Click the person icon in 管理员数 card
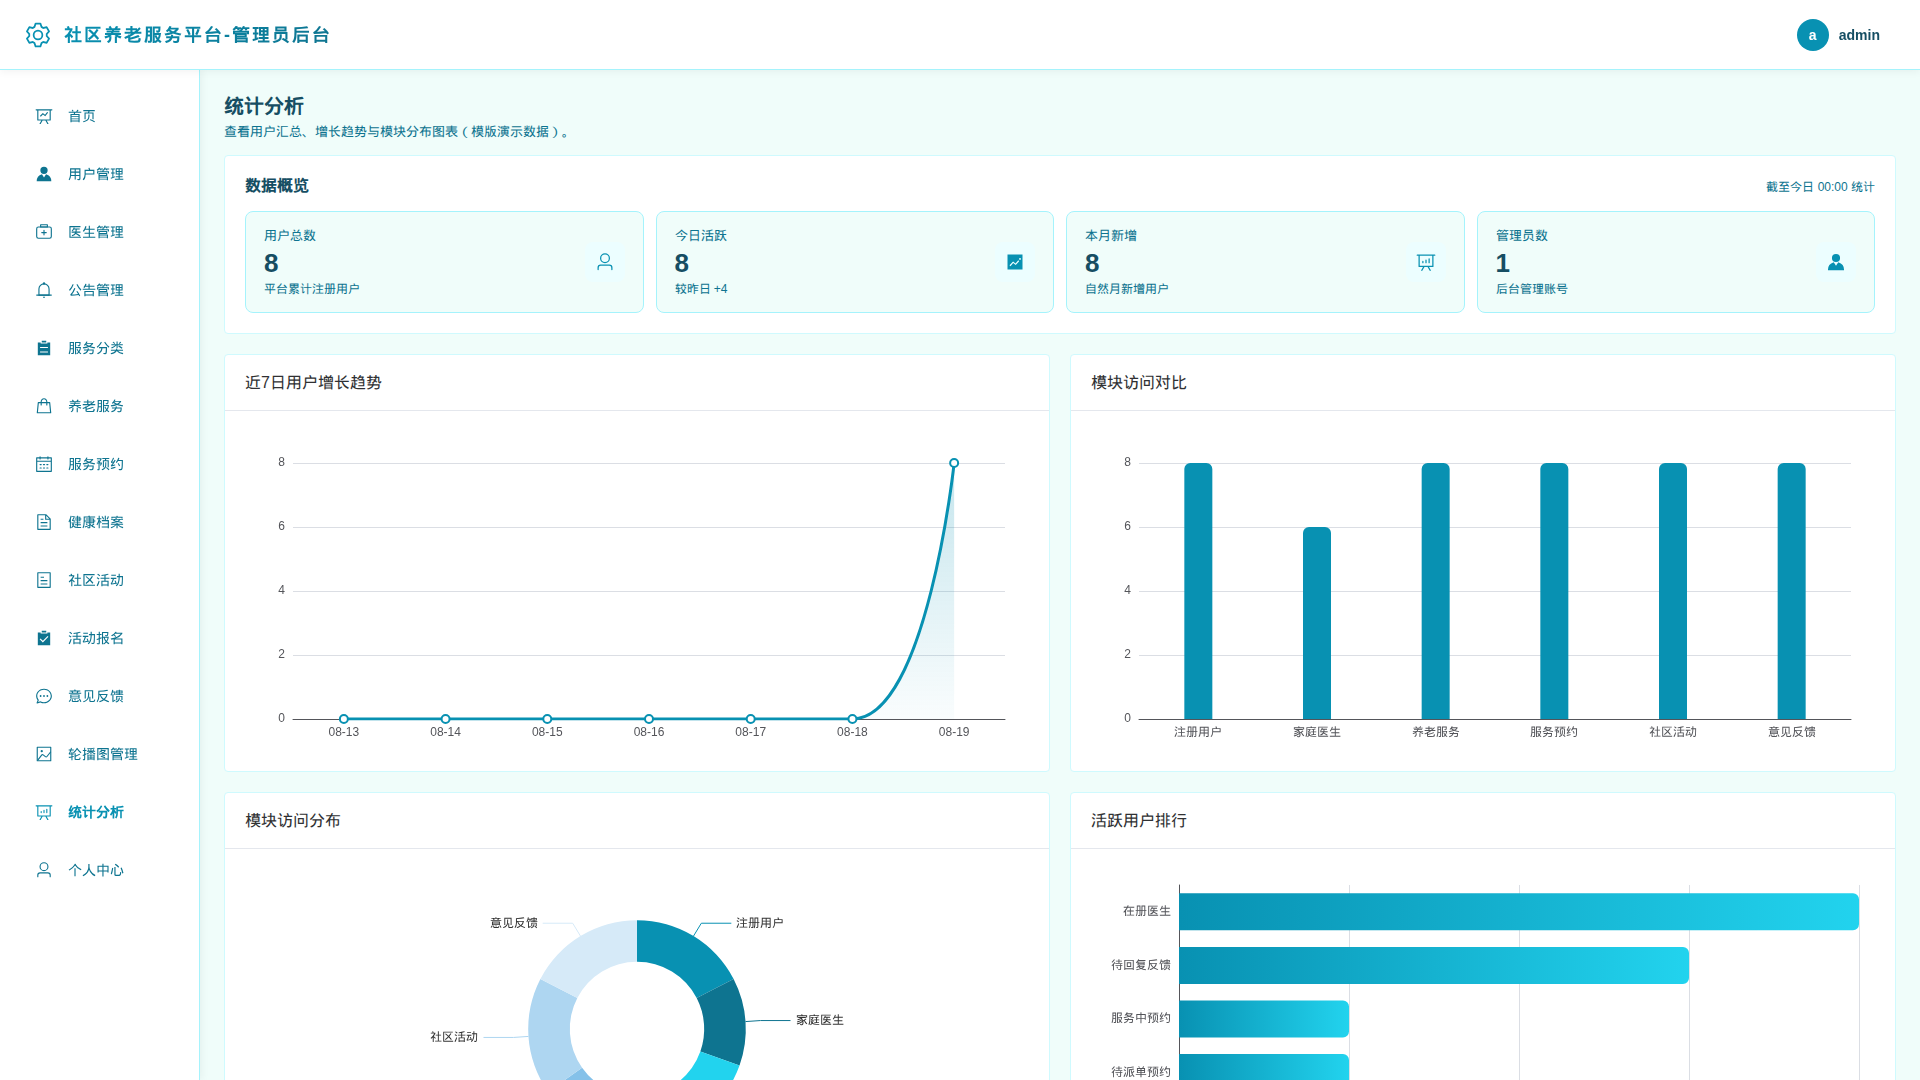1920x1080 pixels. (x=1836, y=262)
